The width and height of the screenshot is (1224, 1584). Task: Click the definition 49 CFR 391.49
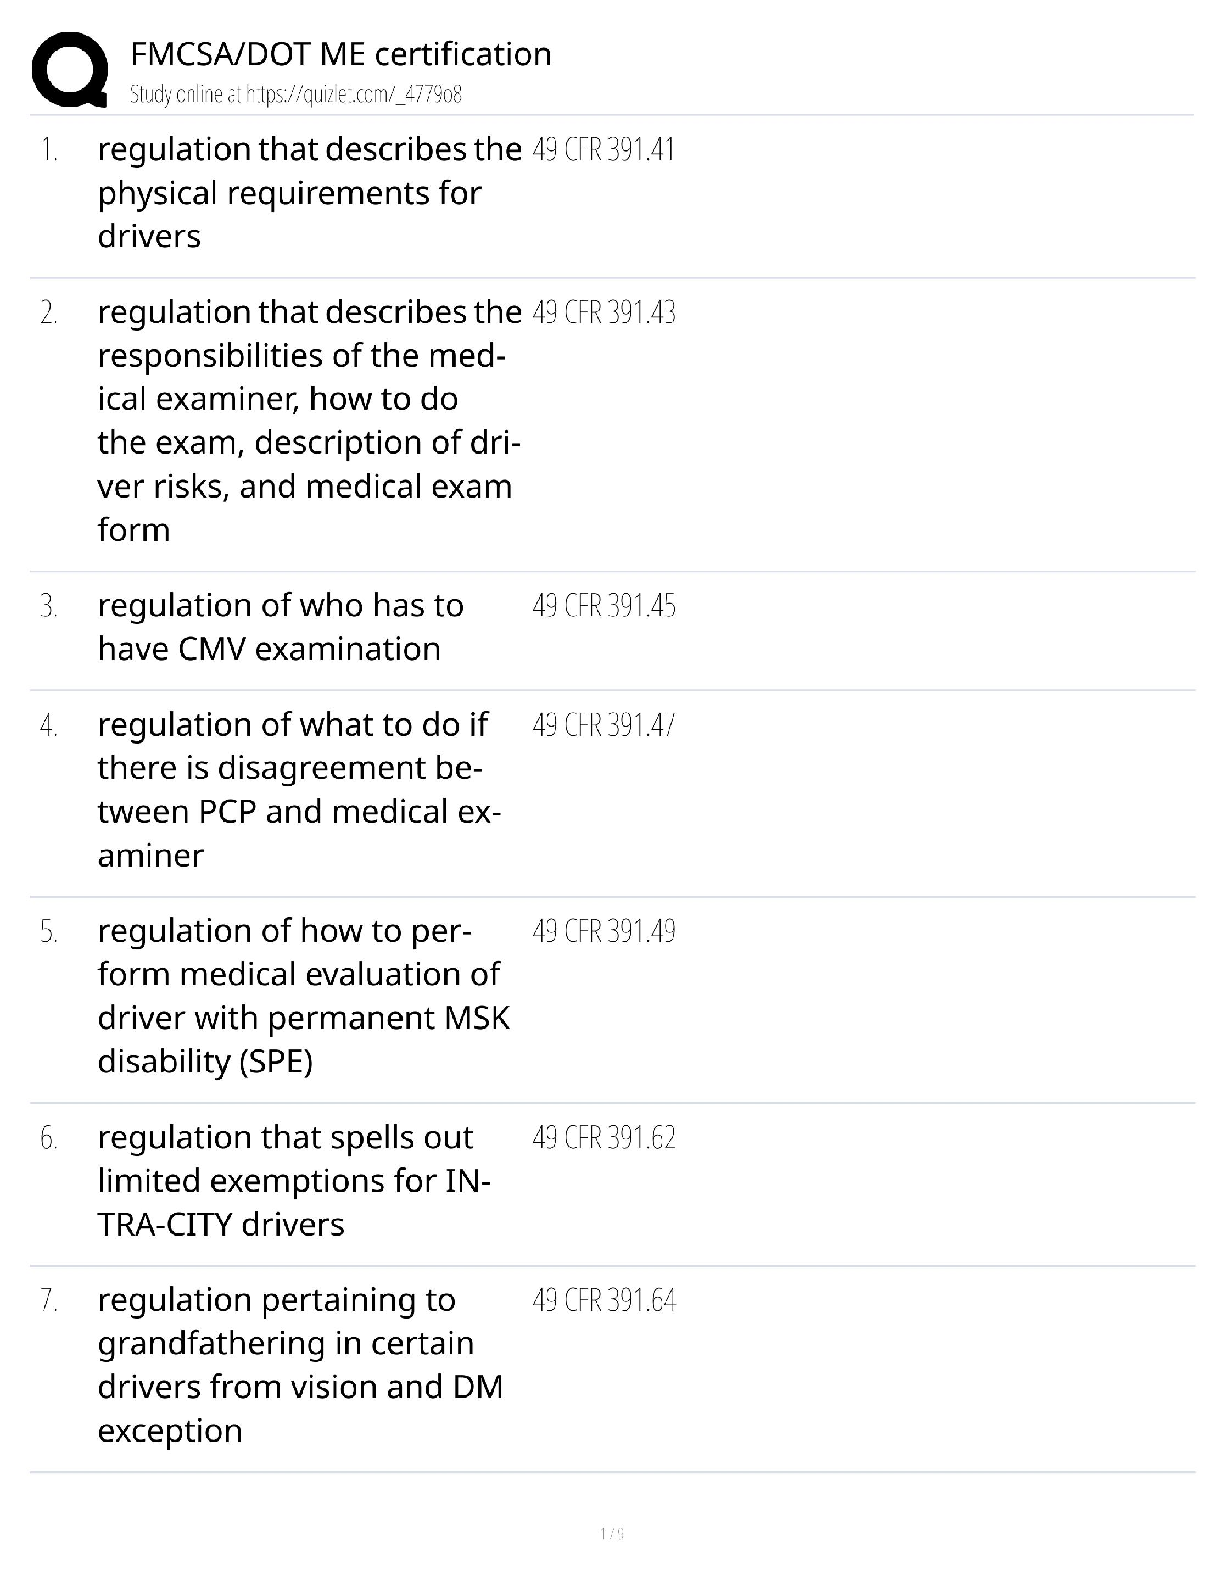[x=604, y=932]
